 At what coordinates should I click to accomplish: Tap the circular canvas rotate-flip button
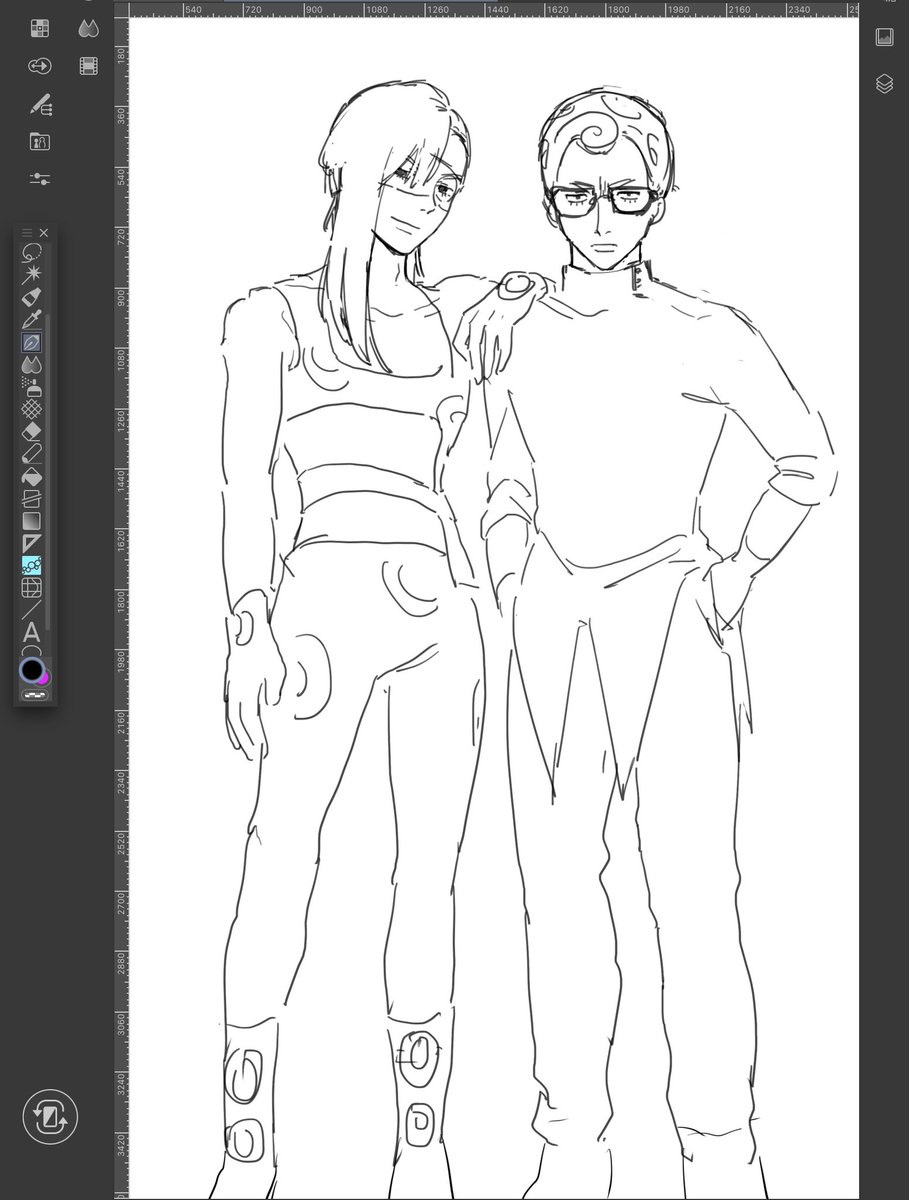coord(50,1117)
